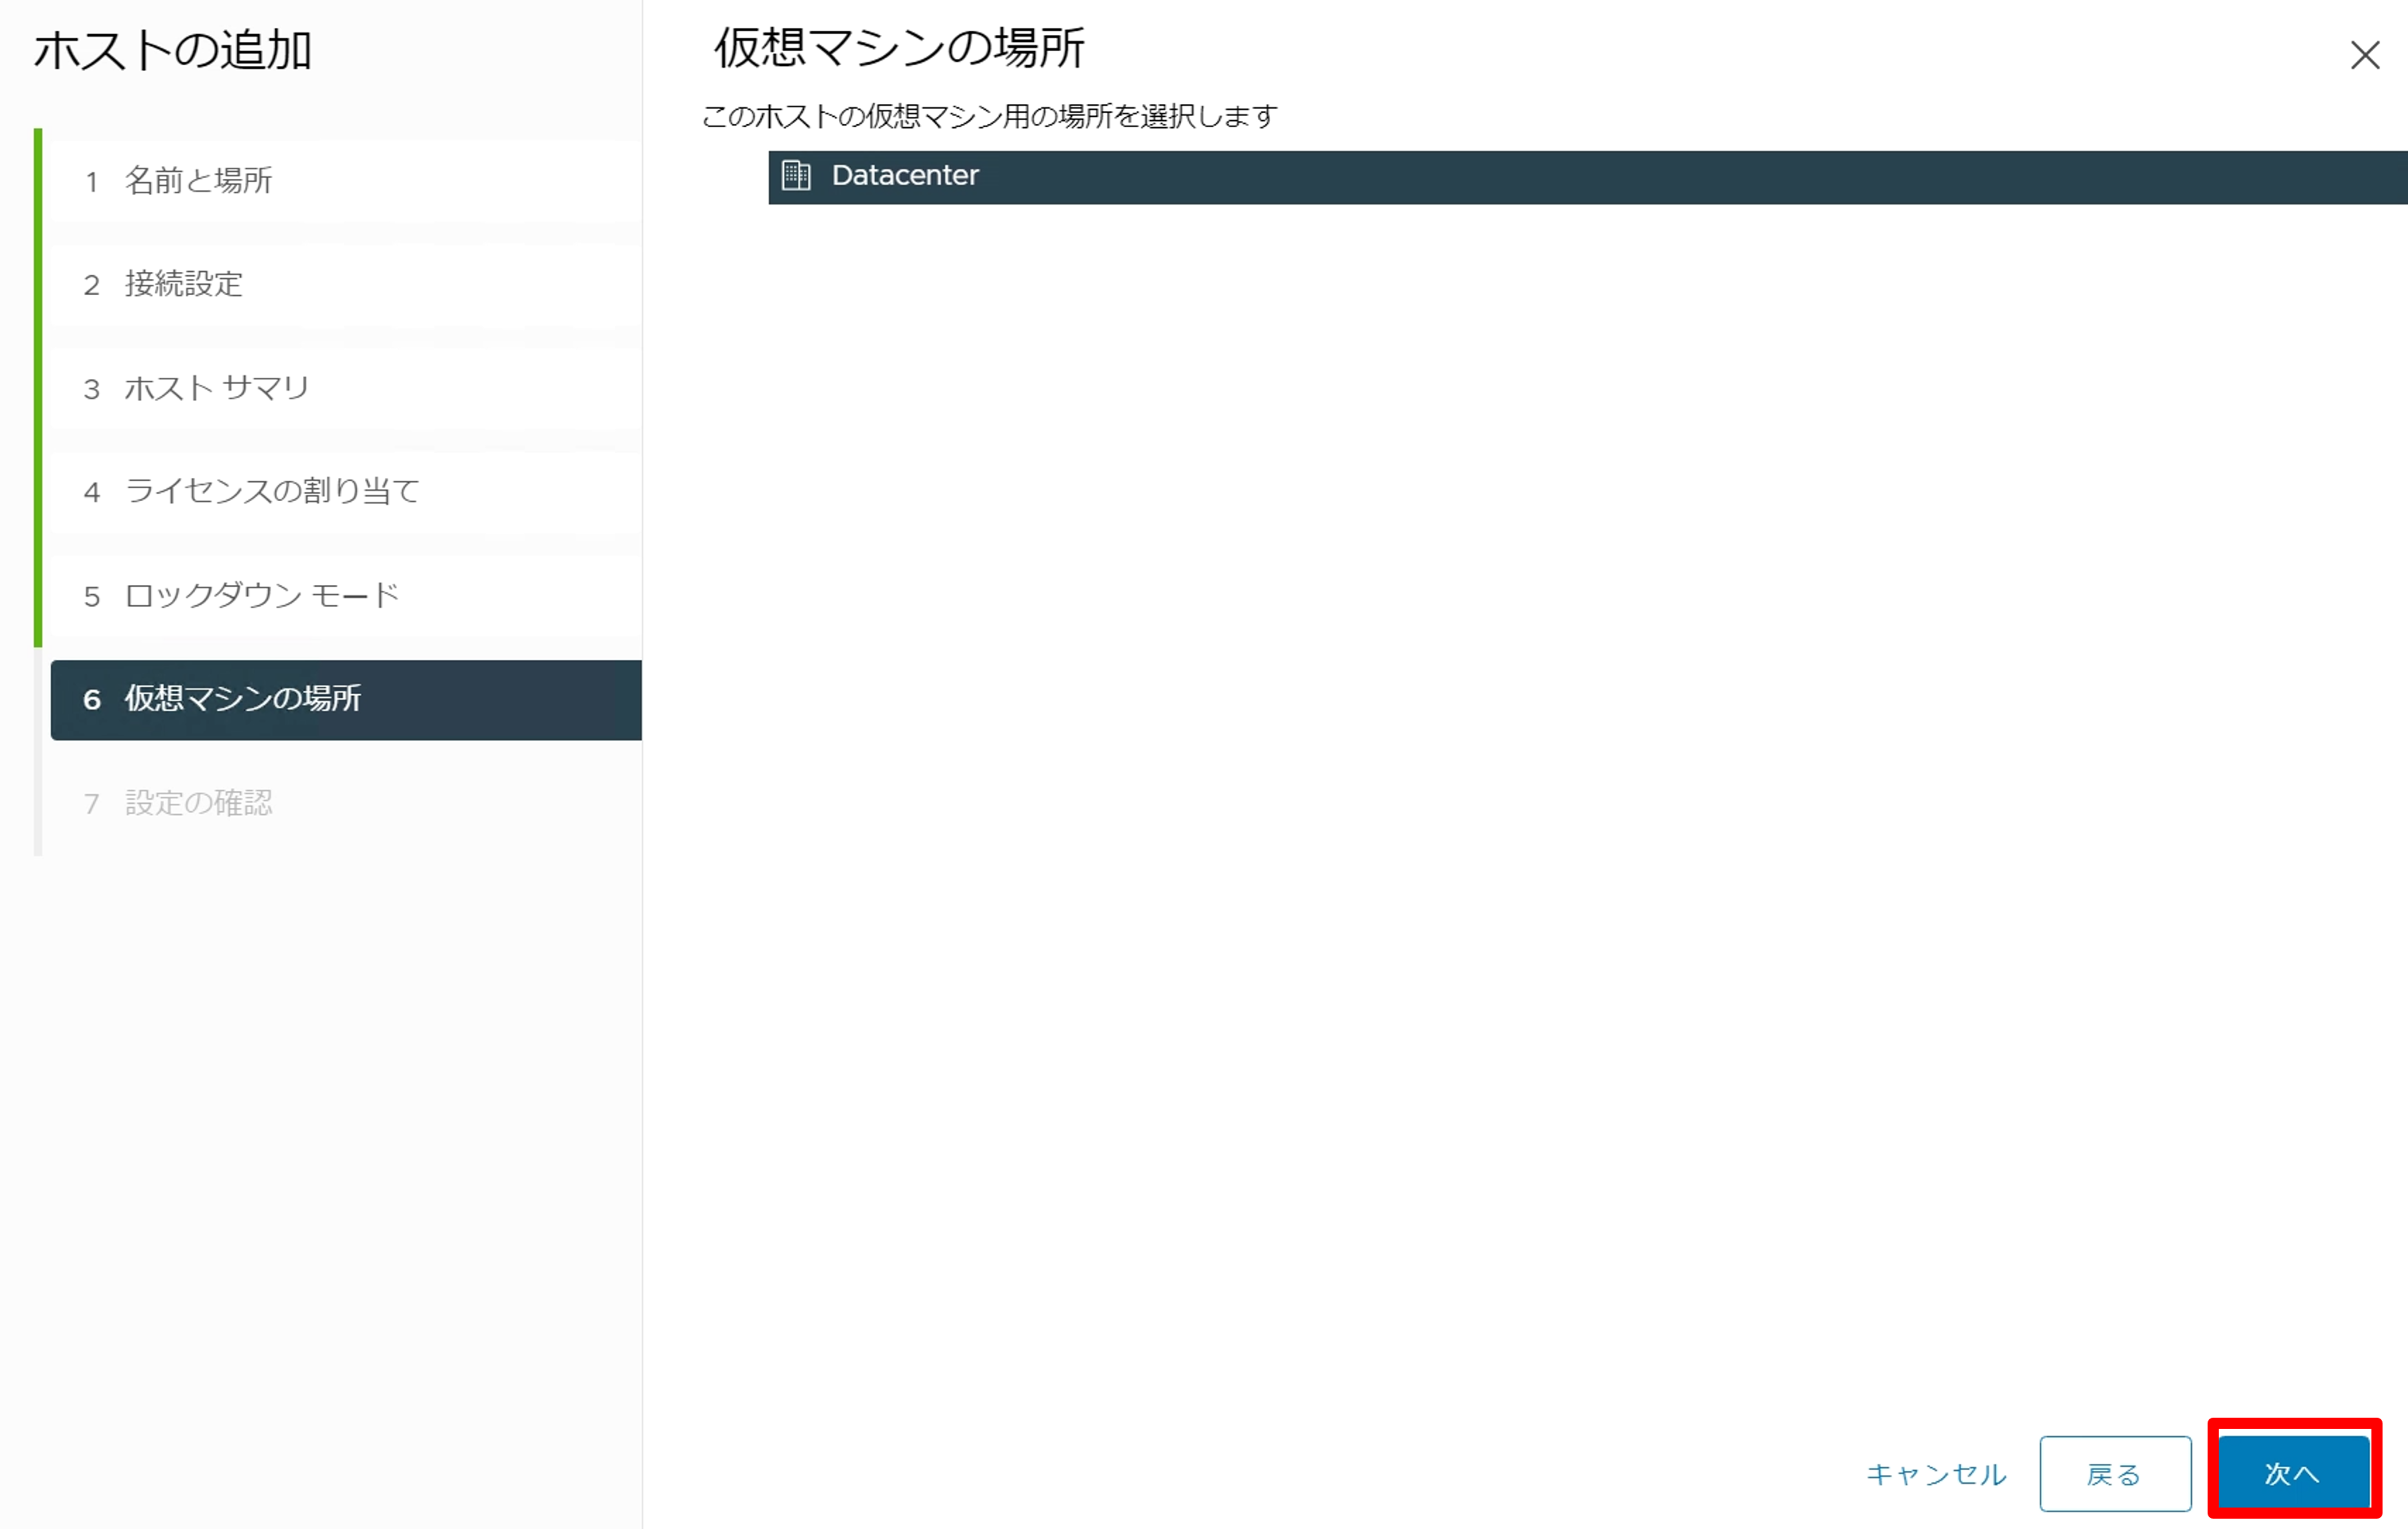2408x1529 pixels.
Task: Proceed with the 次へ button
Action: point(2292,1473)
